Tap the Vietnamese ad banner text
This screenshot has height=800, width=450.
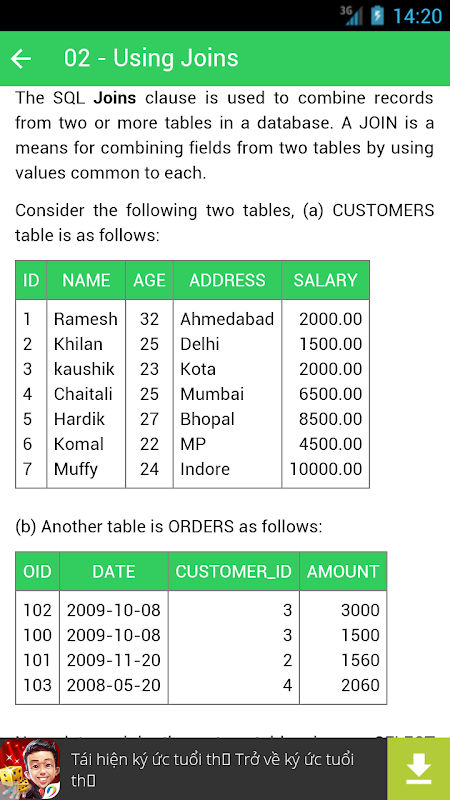(212, 769)
